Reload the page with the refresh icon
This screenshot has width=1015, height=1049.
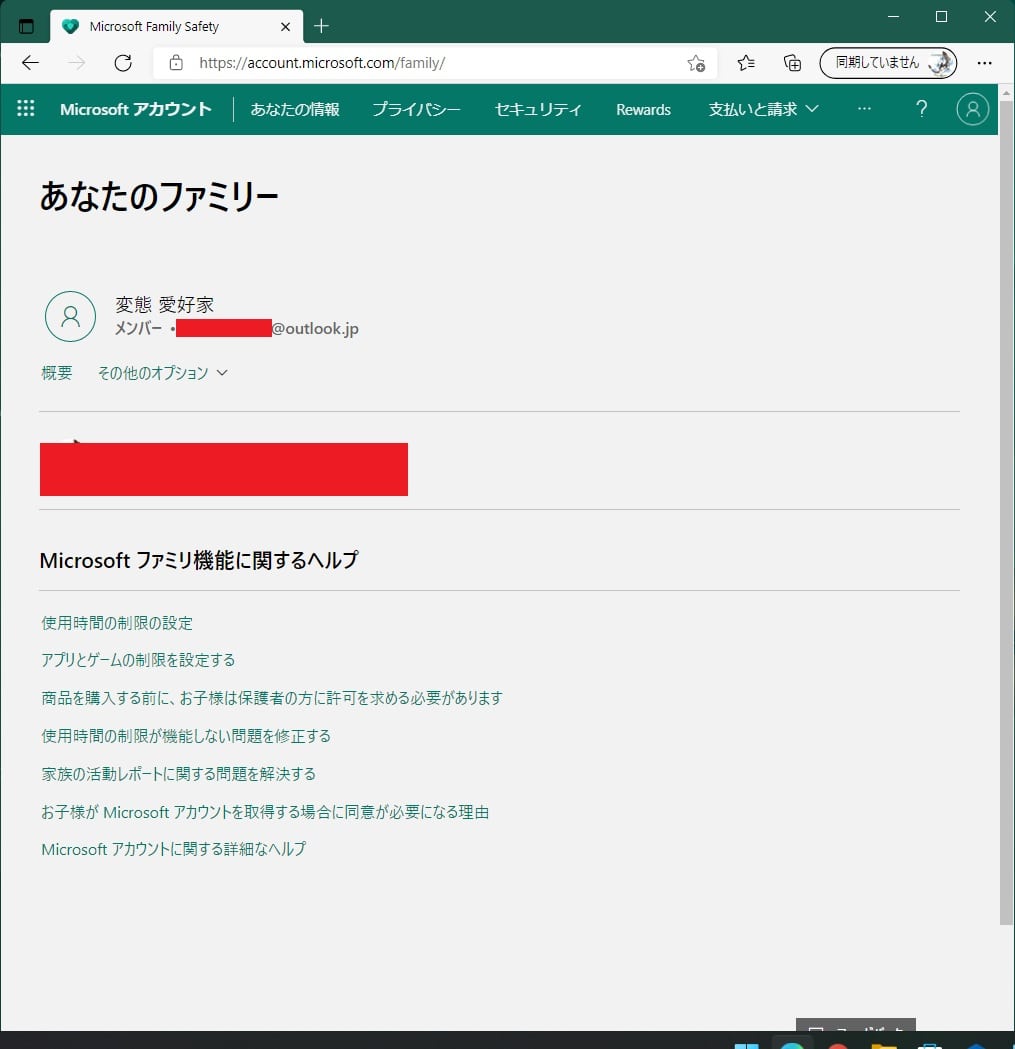point(123,63)
